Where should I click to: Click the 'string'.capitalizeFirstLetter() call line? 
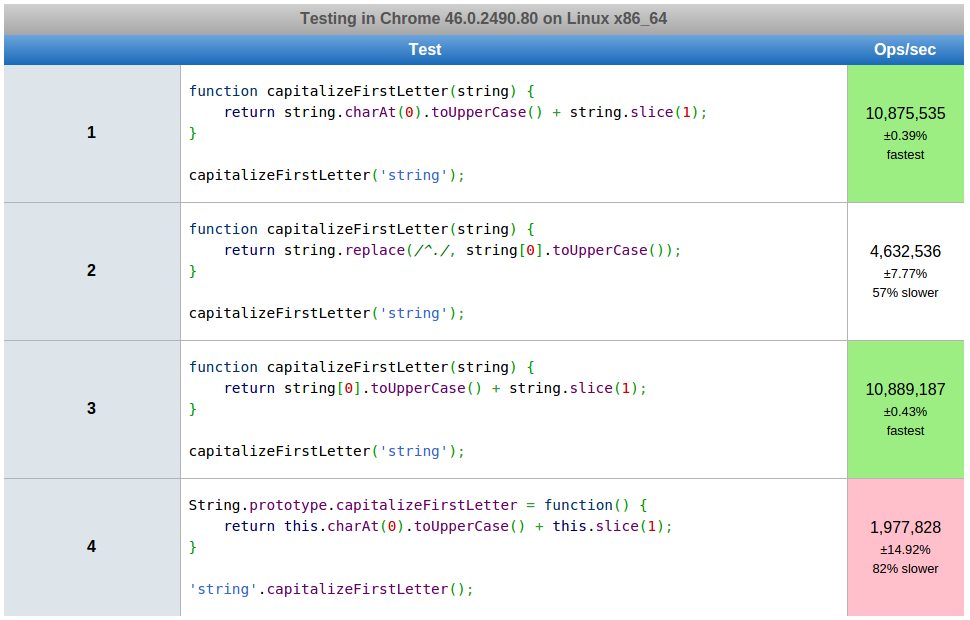pos(331,589)
